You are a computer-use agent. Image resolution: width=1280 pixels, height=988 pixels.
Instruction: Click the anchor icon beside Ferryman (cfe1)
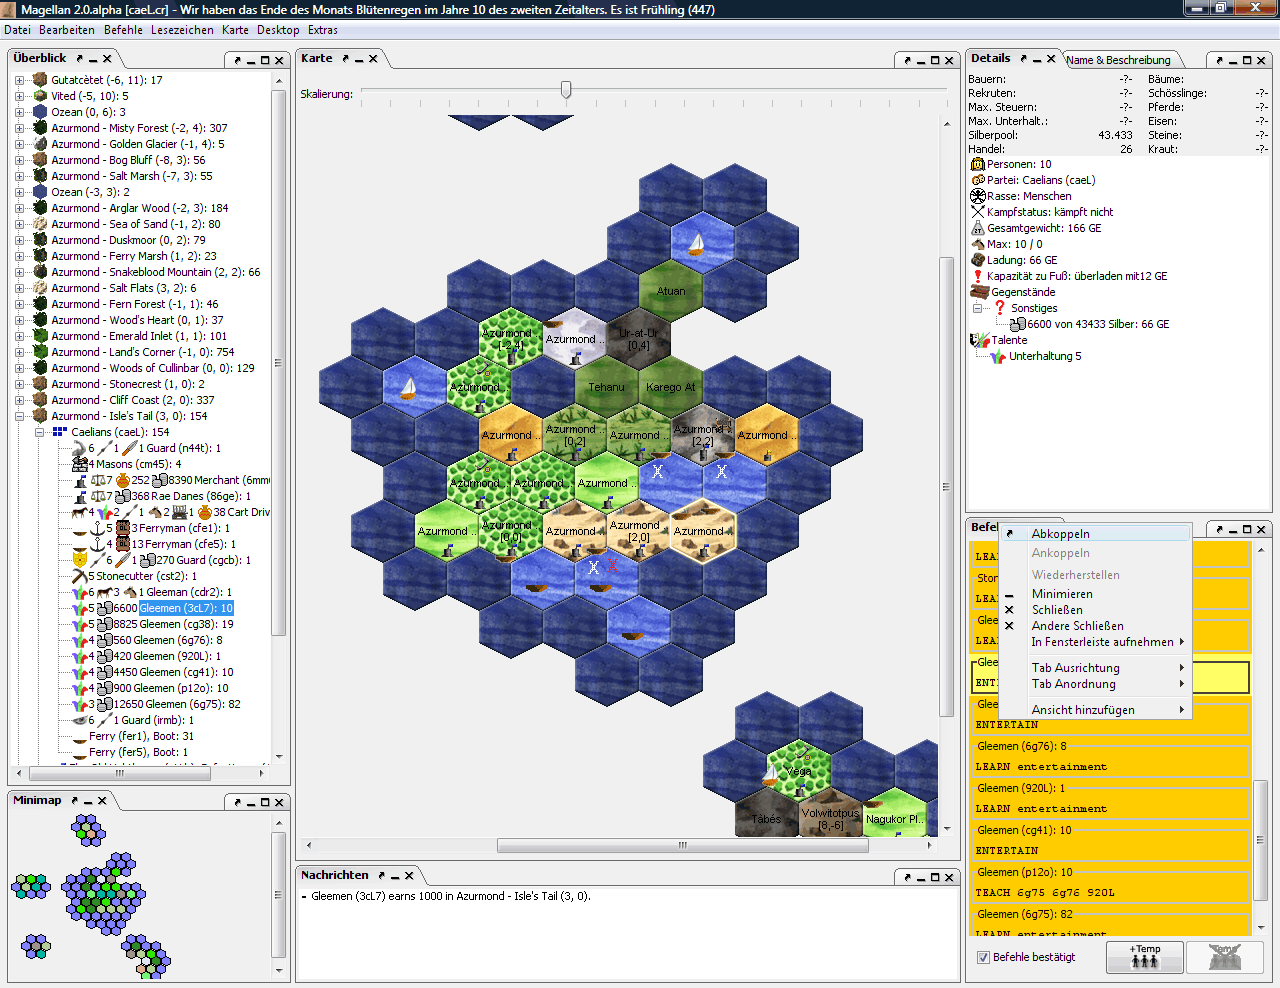point(97,529)
